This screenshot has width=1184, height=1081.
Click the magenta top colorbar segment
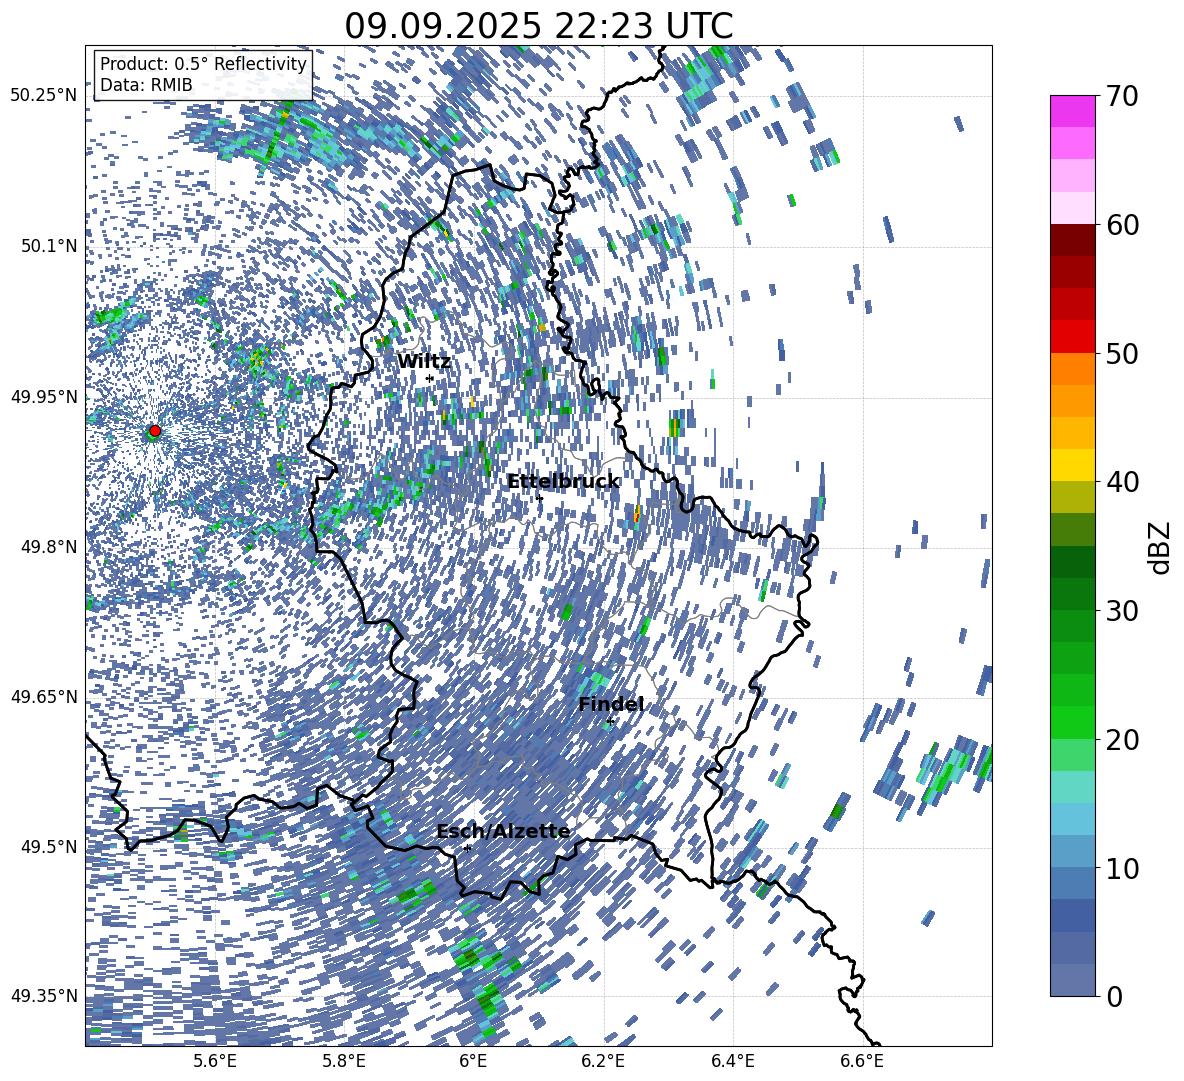coord(1072,111)
